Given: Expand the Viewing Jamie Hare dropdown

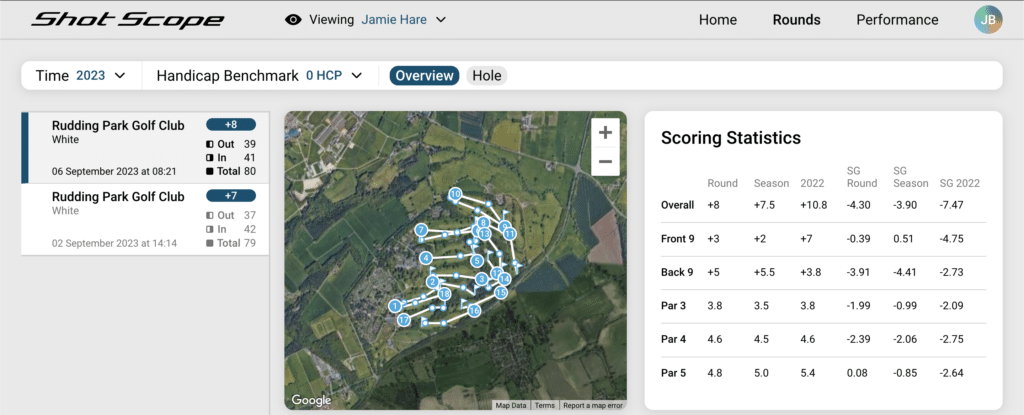Looking at the screenshot, I should (440, 20).
